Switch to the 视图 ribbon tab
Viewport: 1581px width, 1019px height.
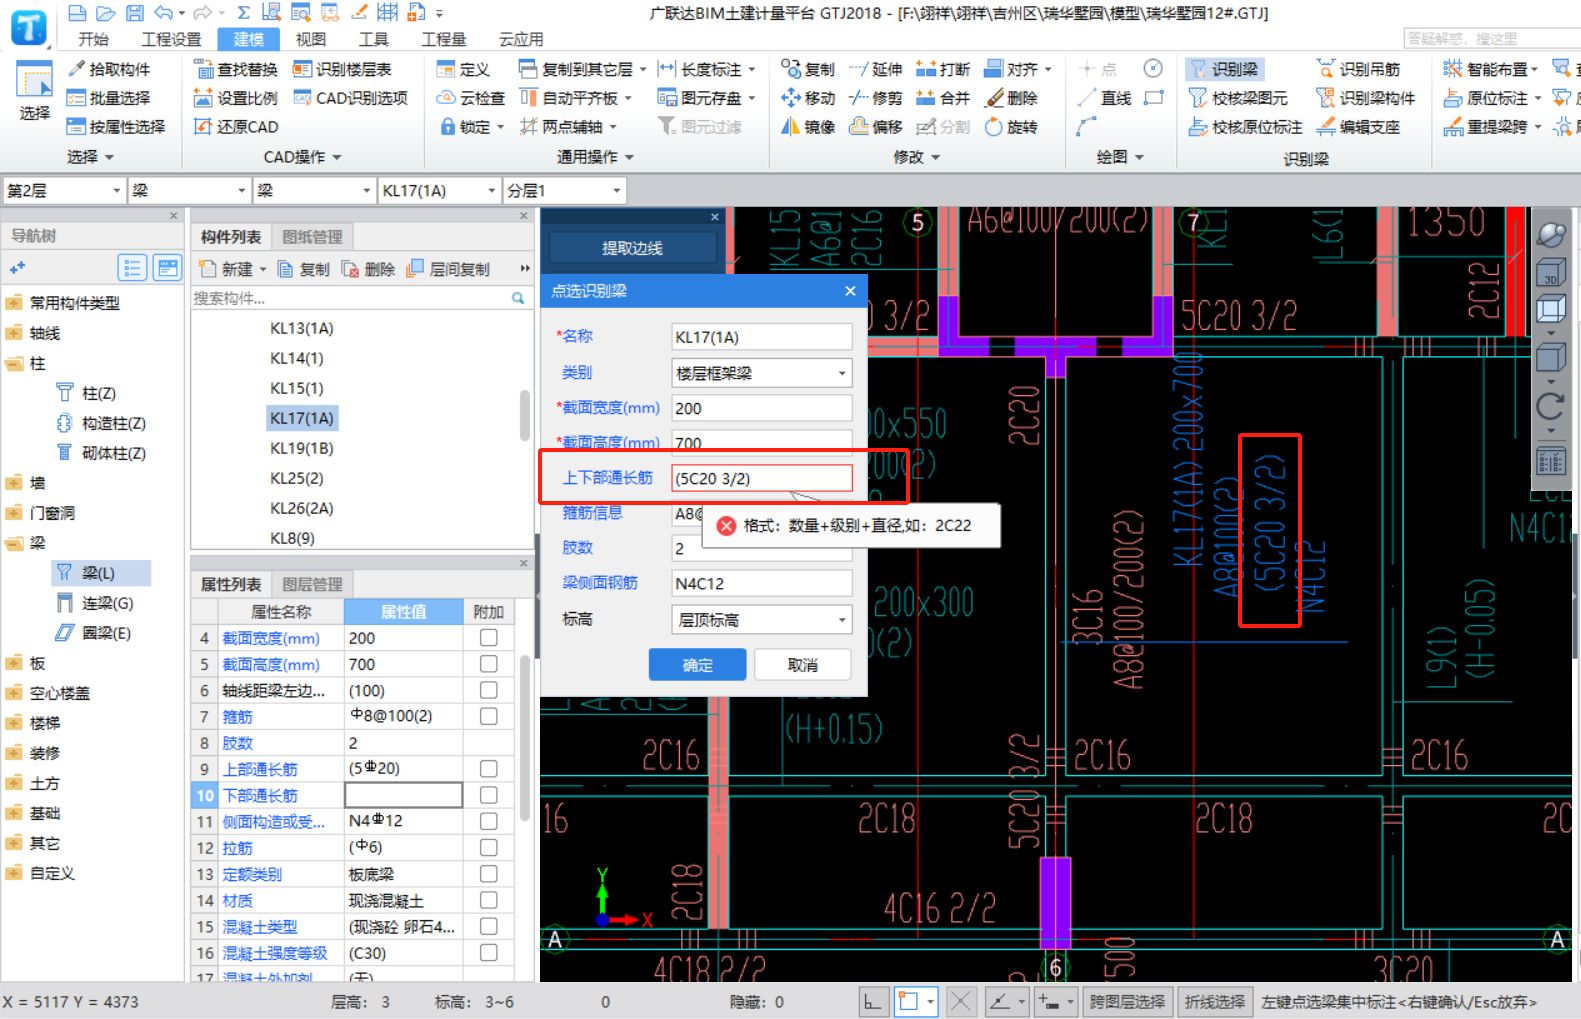pyautogui.click(x=311, y=39)
